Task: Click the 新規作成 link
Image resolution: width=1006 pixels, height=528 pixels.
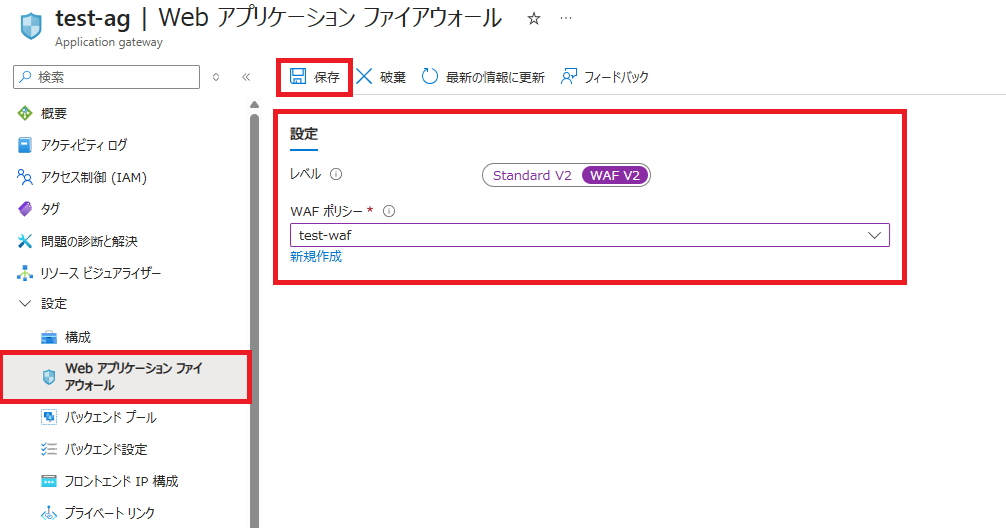Action: pyautogui.click(x=316, y=257)
